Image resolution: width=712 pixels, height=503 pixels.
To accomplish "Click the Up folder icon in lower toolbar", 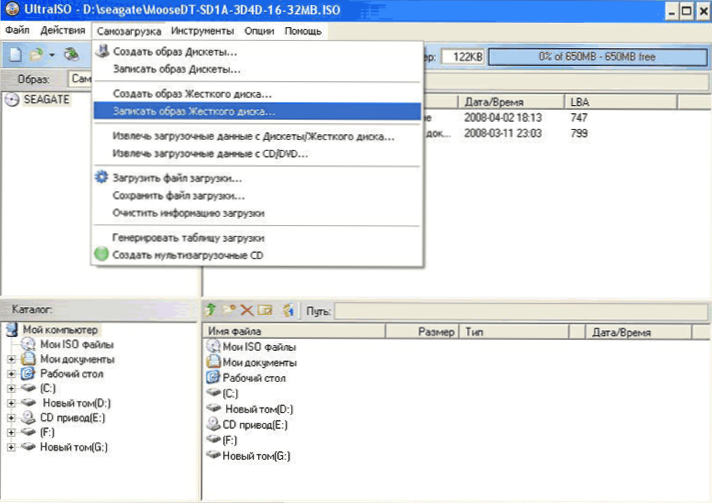I will (210, 310).
